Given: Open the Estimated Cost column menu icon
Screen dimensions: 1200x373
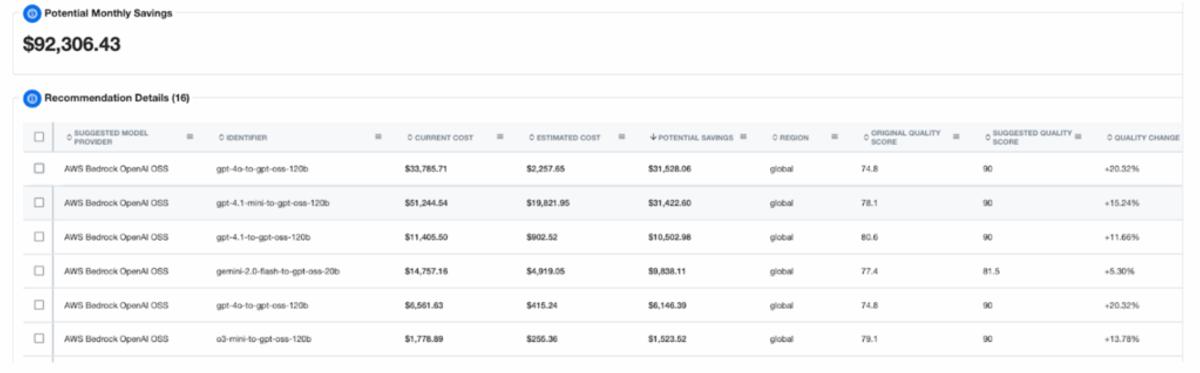Looking at the screenshot, I should click(621, 137).
